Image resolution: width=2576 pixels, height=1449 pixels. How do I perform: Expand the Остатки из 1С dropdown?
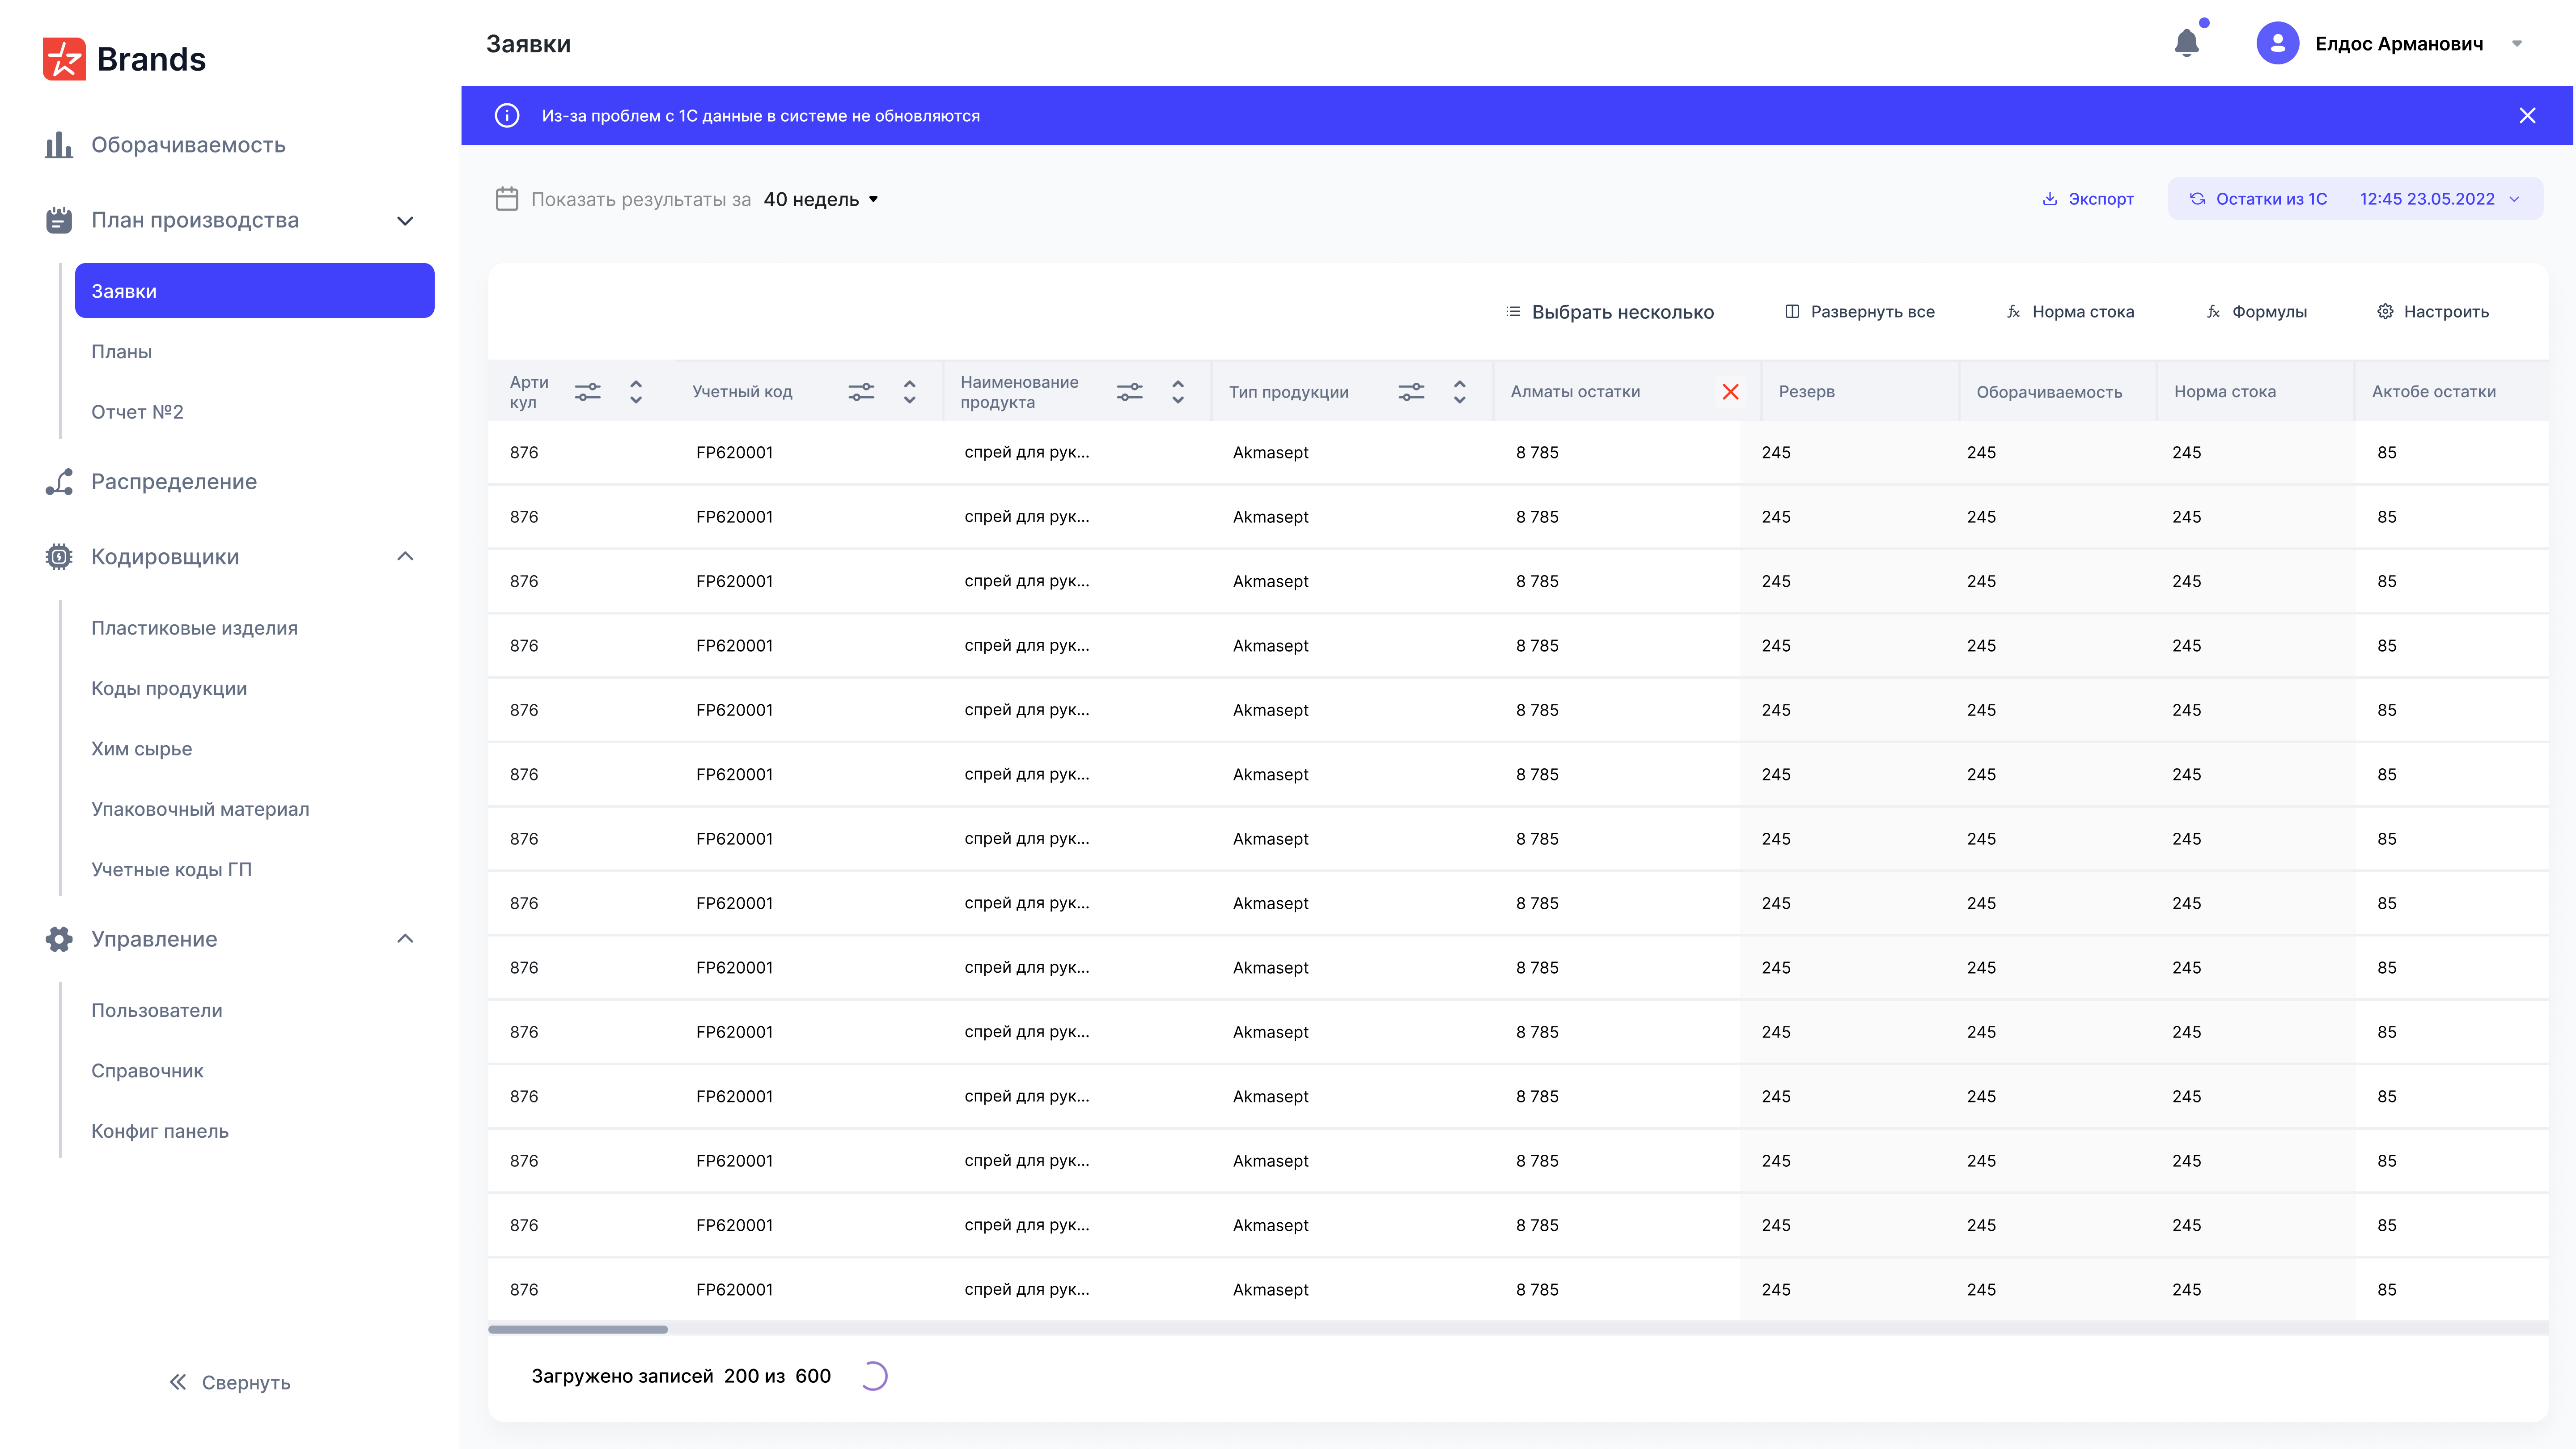2514,199
